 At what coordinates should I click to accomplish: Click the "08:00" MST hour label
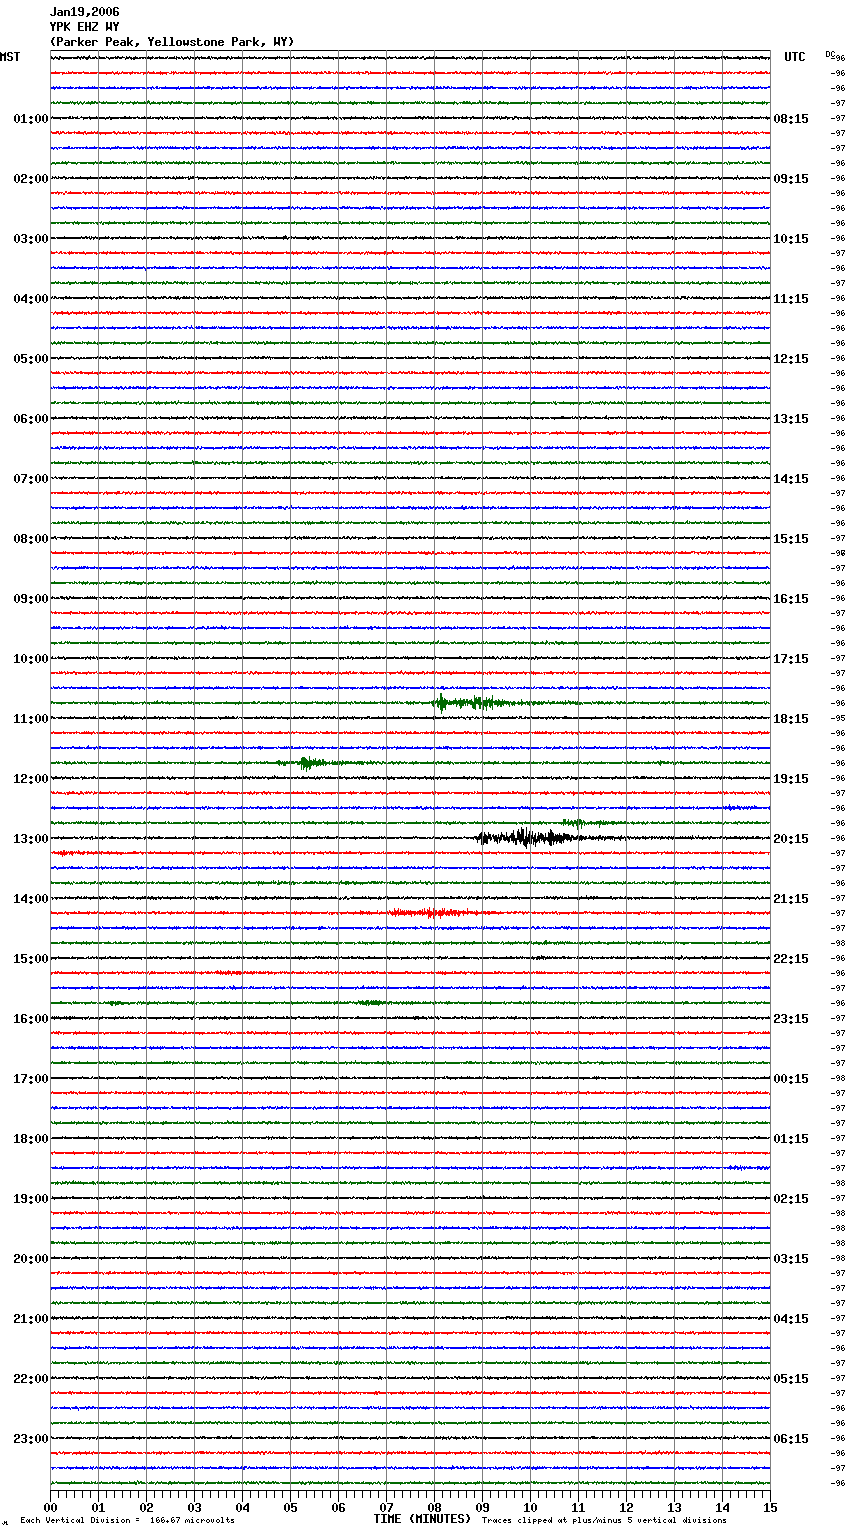click(30, 539)
